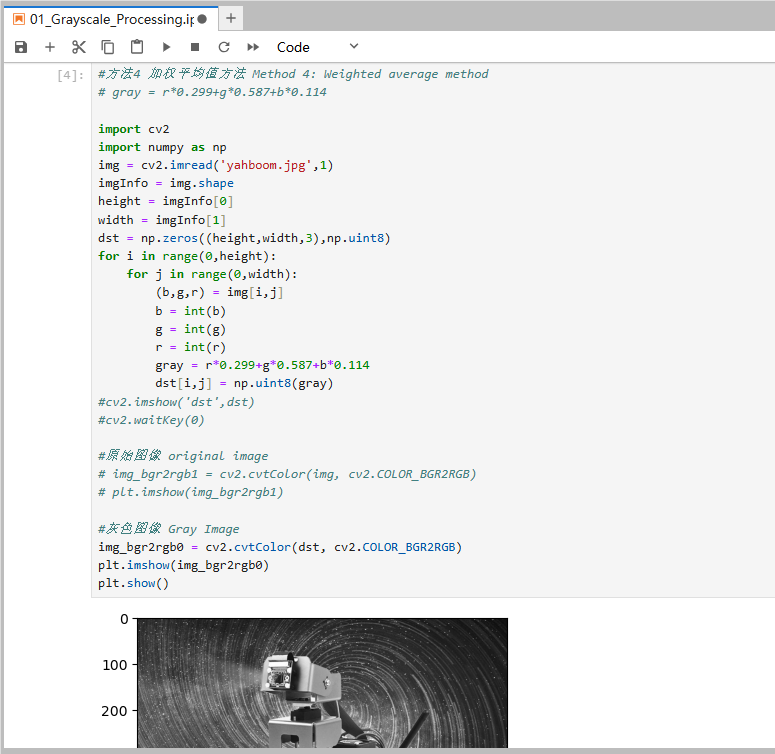Open a new launcher tab with the plus button

click(231, 19)
